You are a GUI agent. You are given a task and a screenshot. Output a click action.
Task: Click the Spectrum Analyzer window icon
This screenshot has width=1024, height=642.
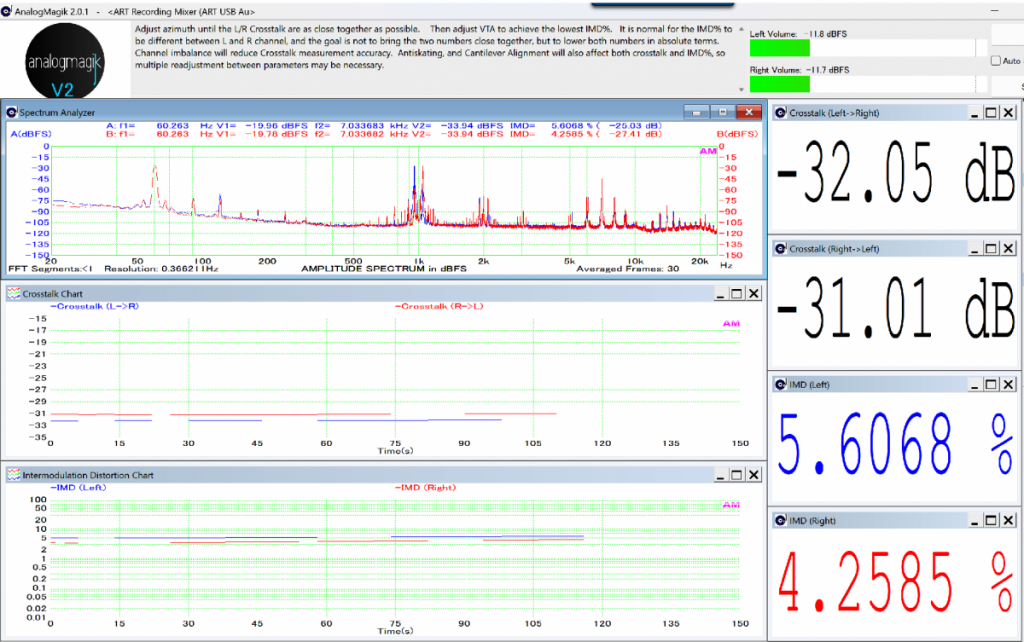pyautogui.click(x=12, y=112)
